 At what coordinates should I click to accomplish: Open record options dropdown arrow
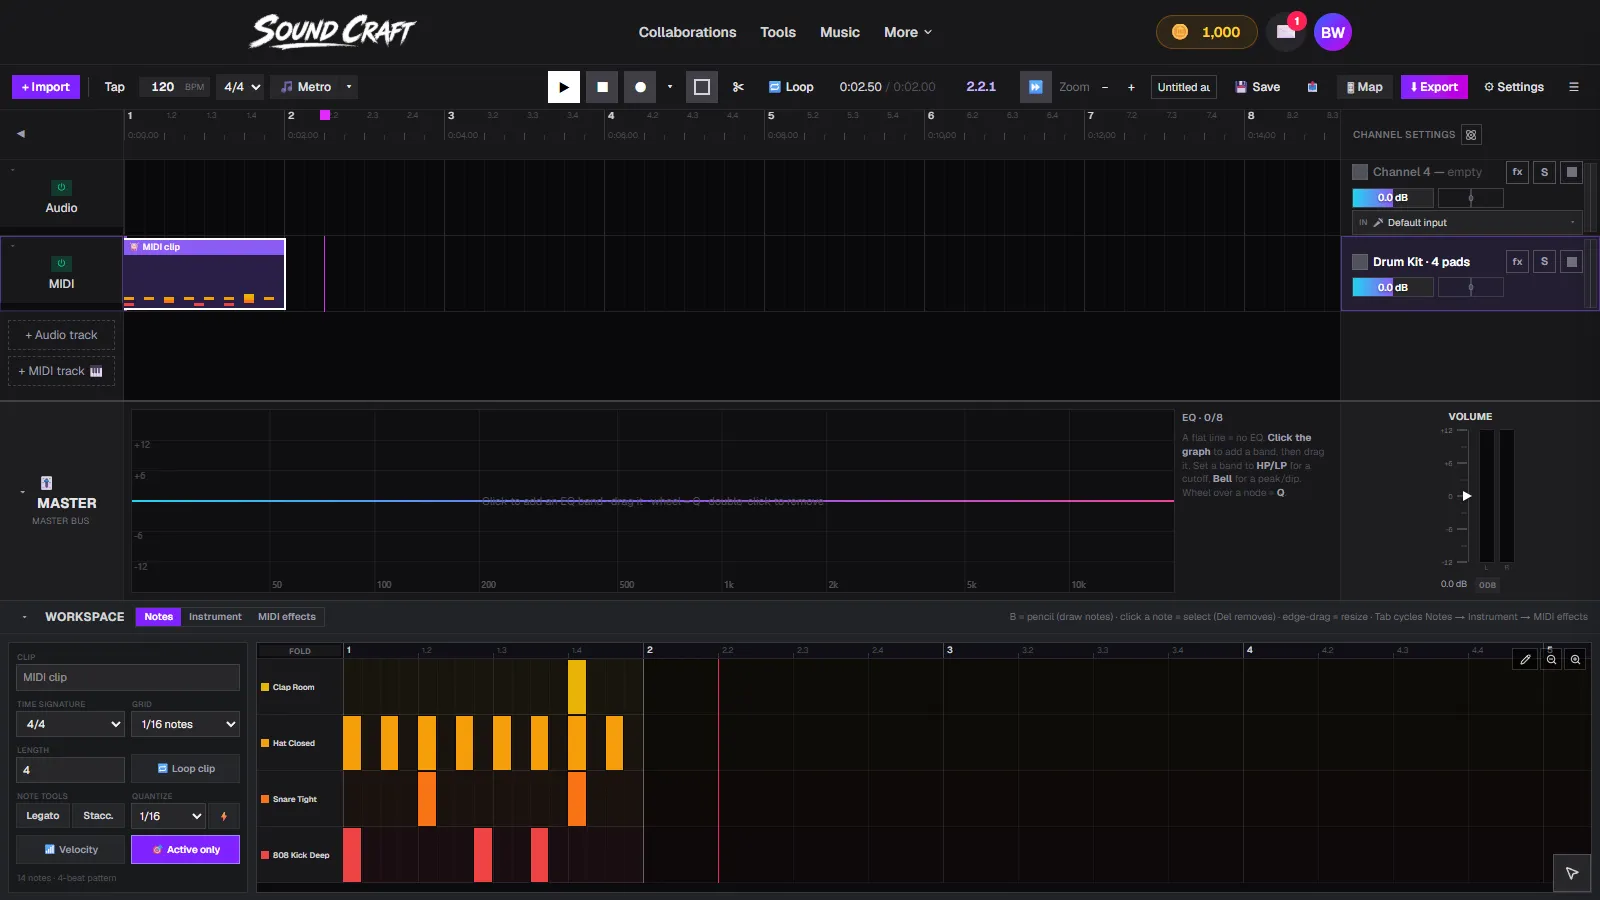[x=670, y=87]
